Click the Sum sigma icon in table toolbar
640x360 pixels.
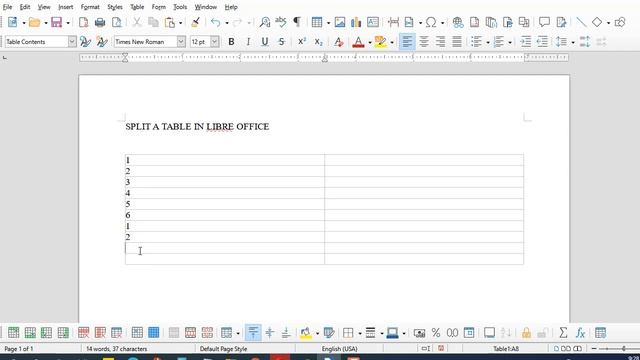tap(563, 333)
